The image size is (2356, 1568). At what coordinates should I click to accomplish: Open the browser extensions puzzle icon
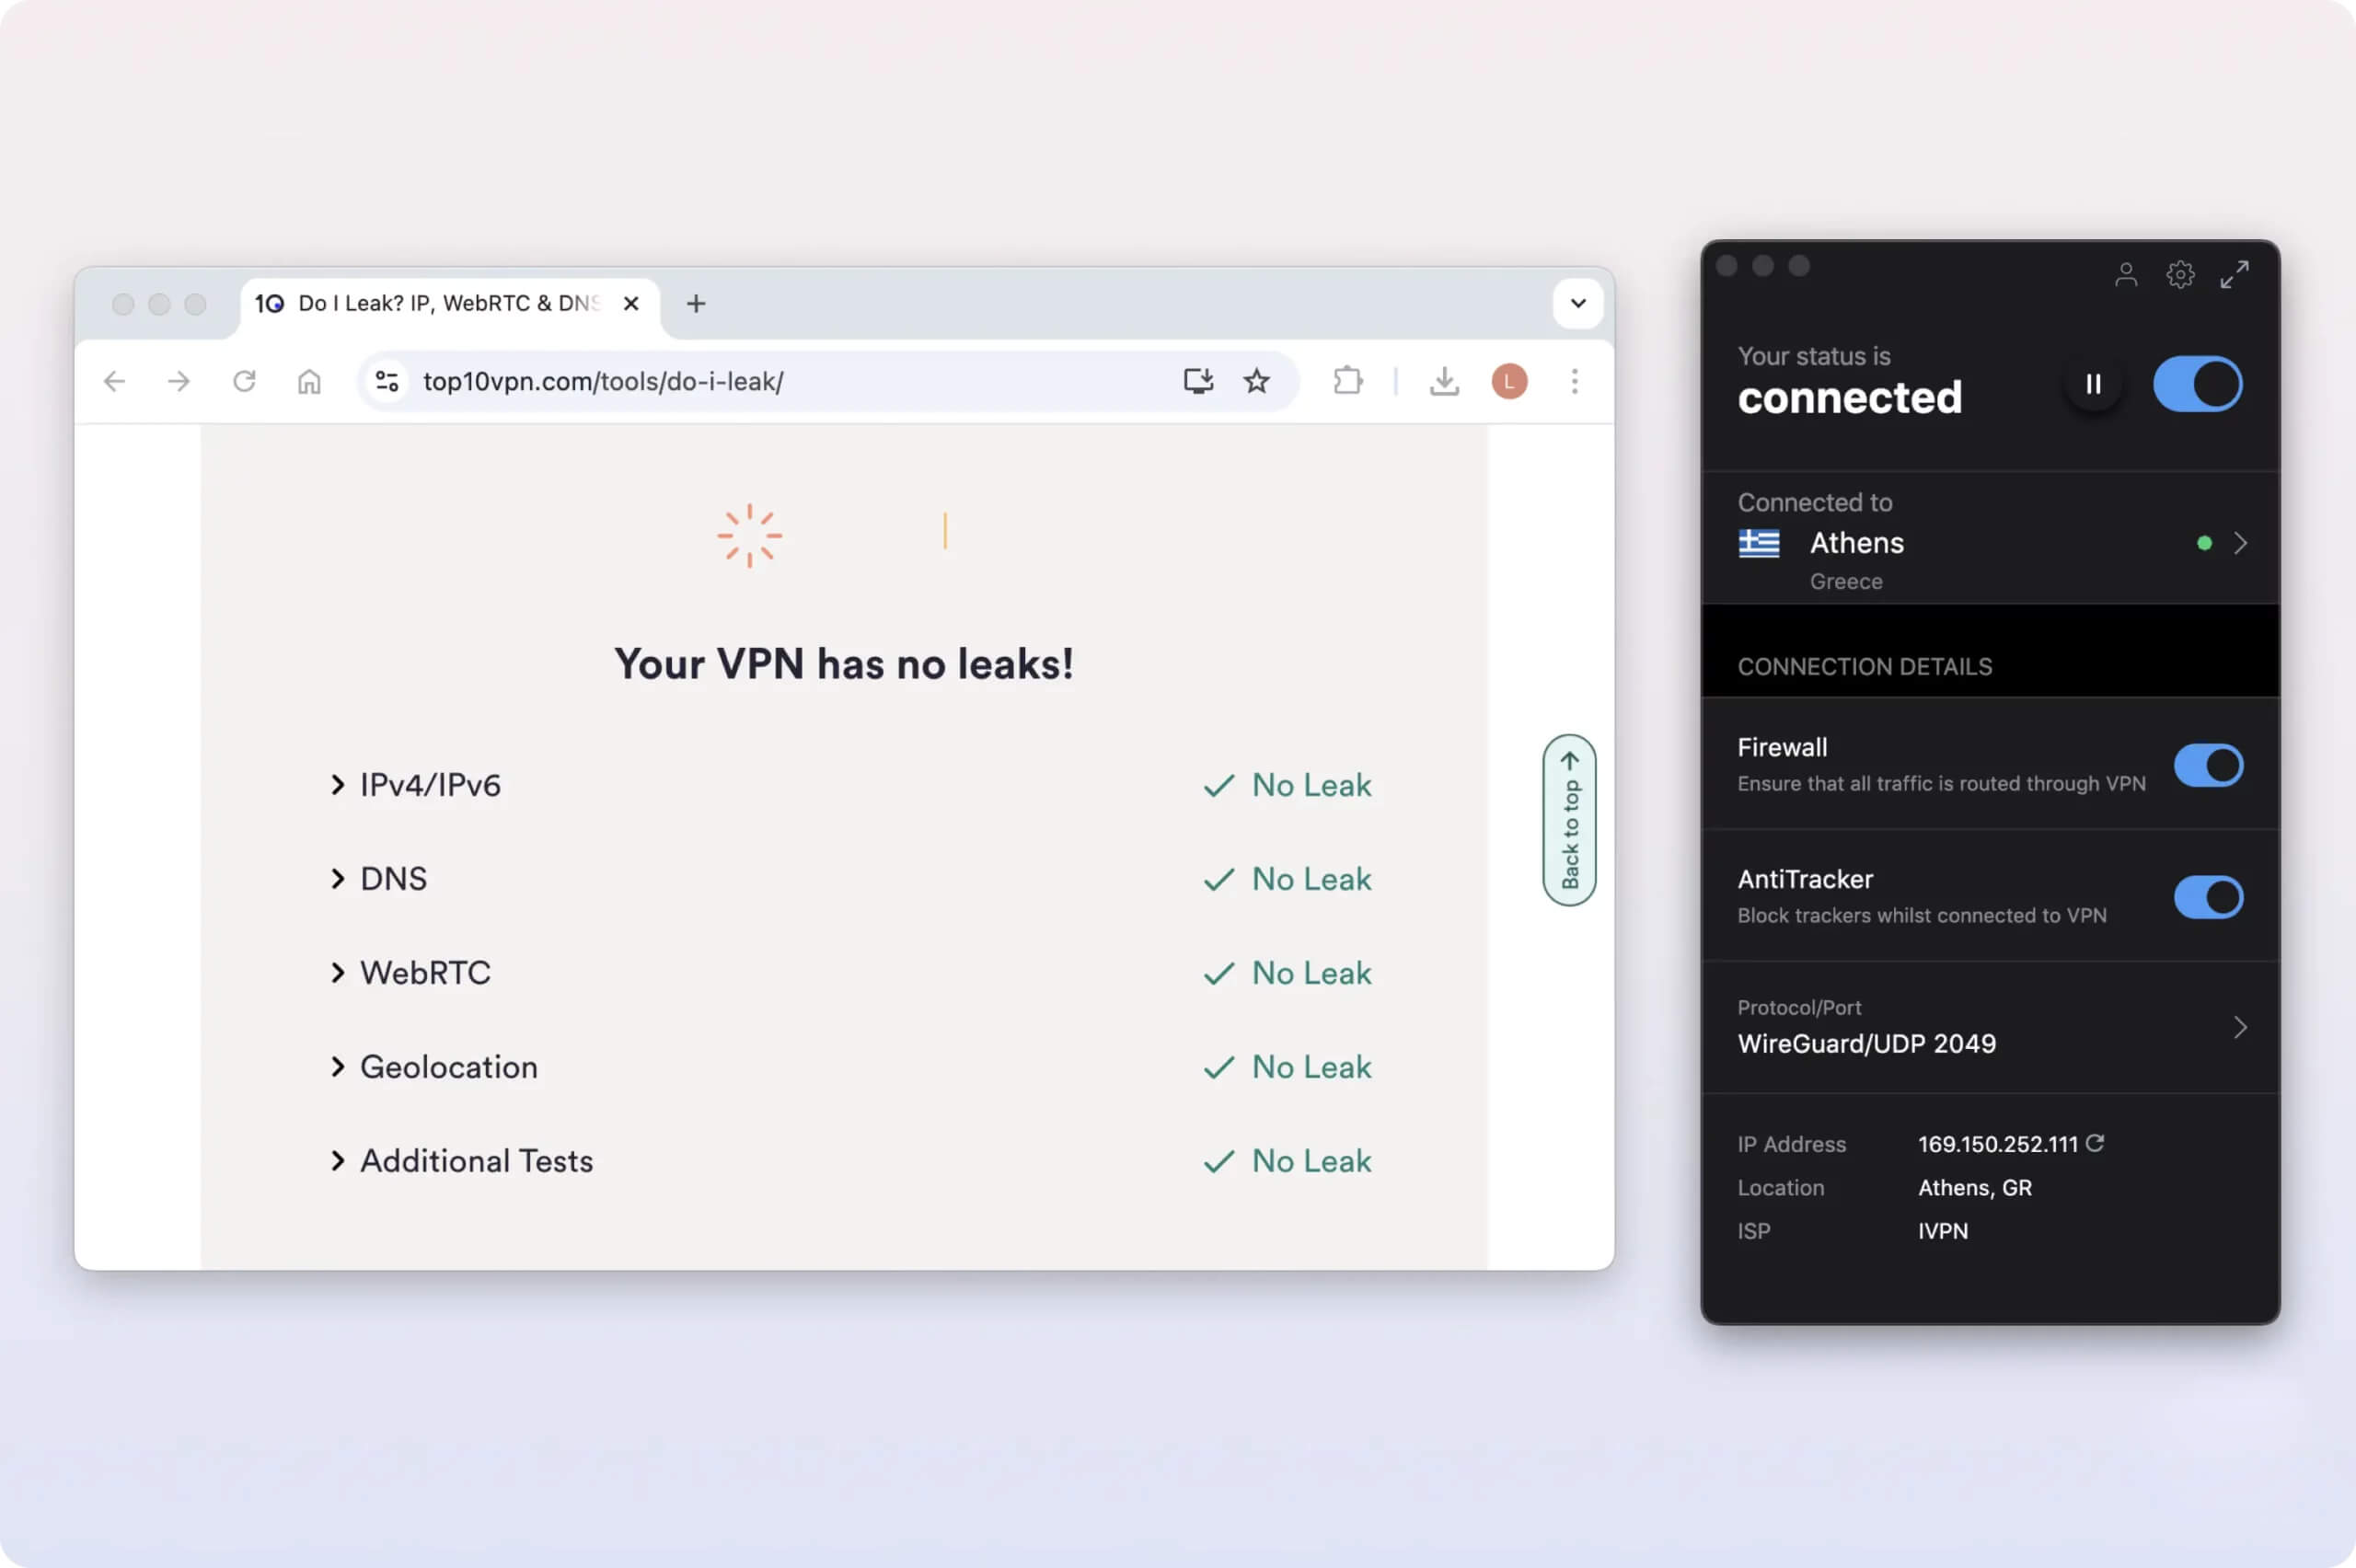[x=1347, y=381]
